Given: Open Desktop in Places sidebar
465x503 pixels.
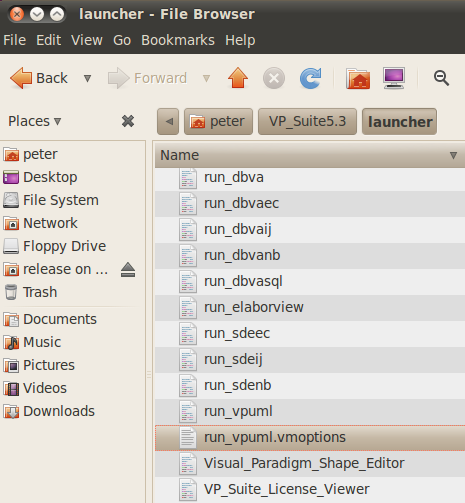Looking at the screenshot, I should point(73,177).
